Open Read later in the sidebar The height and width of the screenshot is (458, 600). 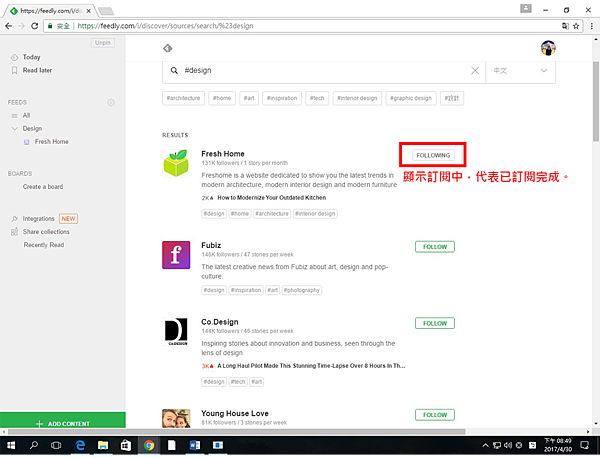click(37, 70)
